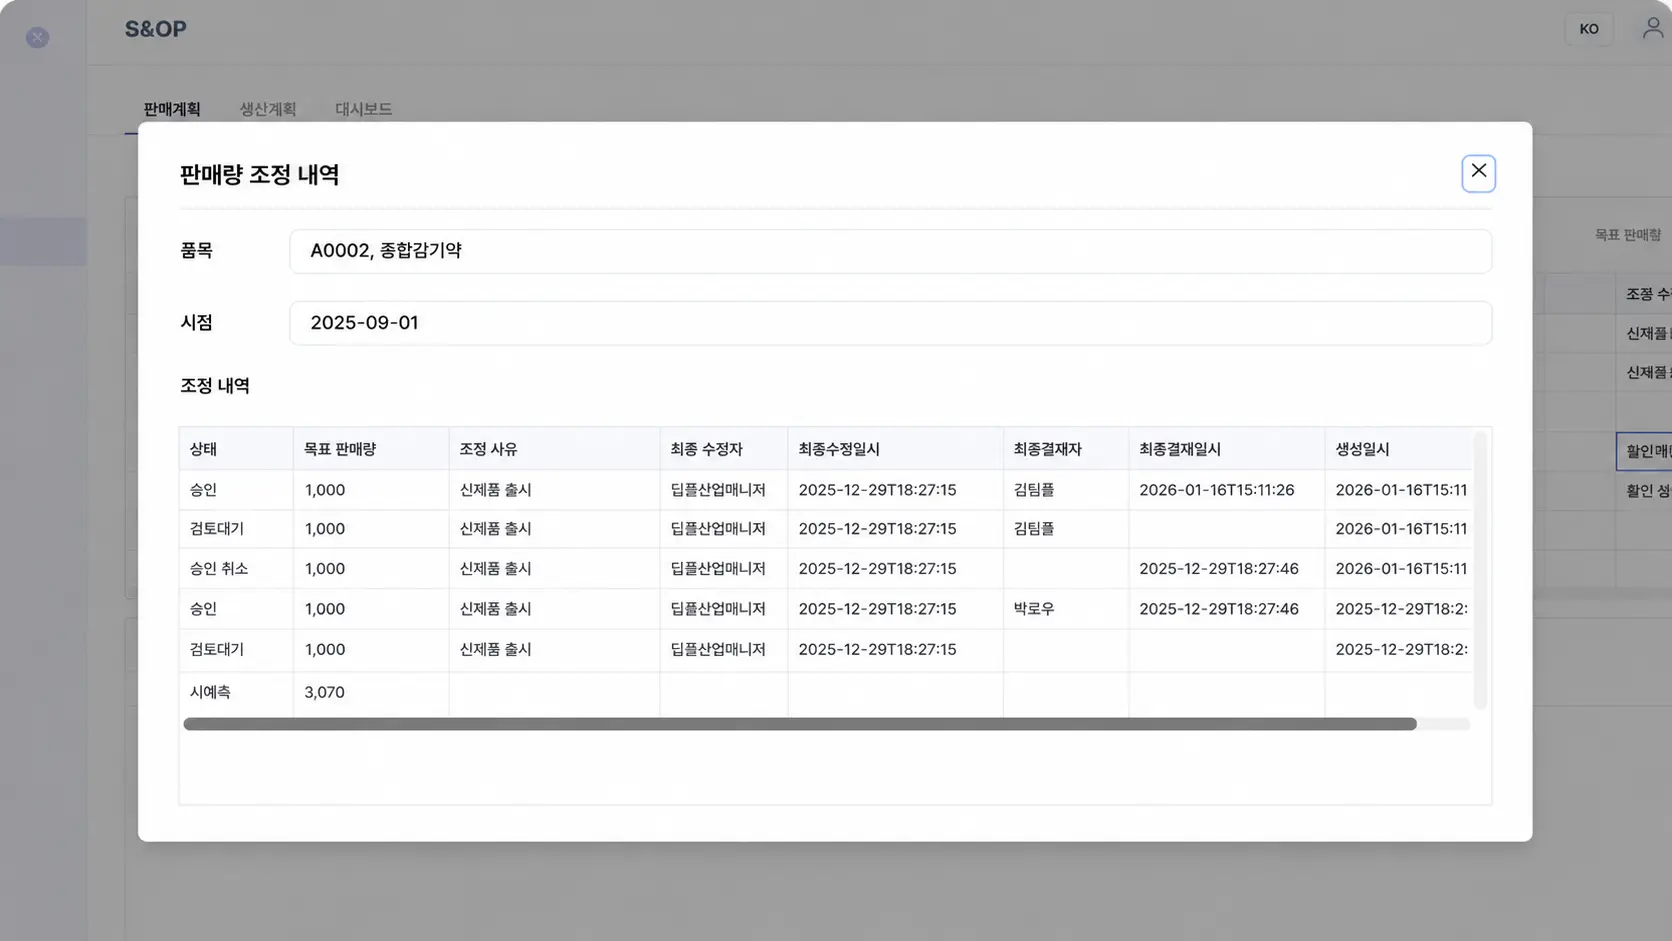Click the 승인 cell in 박로우 row
Image resolution: width=1672 pixels, height=941 pixels.
pyautogui.click(x=236, y=608)
